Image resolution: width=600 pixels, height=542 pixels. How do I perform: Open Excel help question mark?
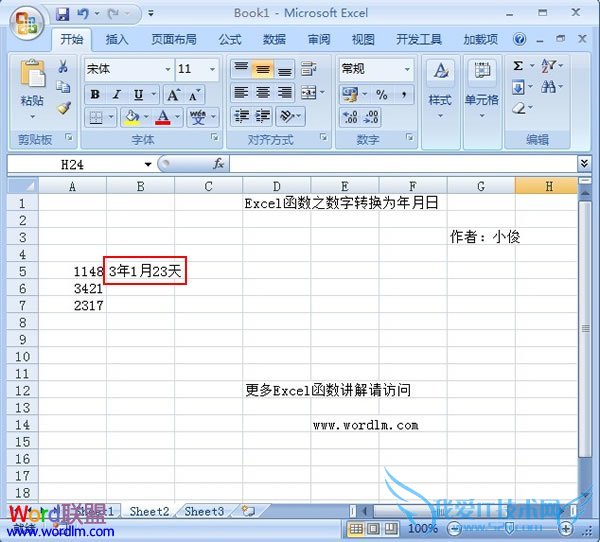[x=519, y=39]
